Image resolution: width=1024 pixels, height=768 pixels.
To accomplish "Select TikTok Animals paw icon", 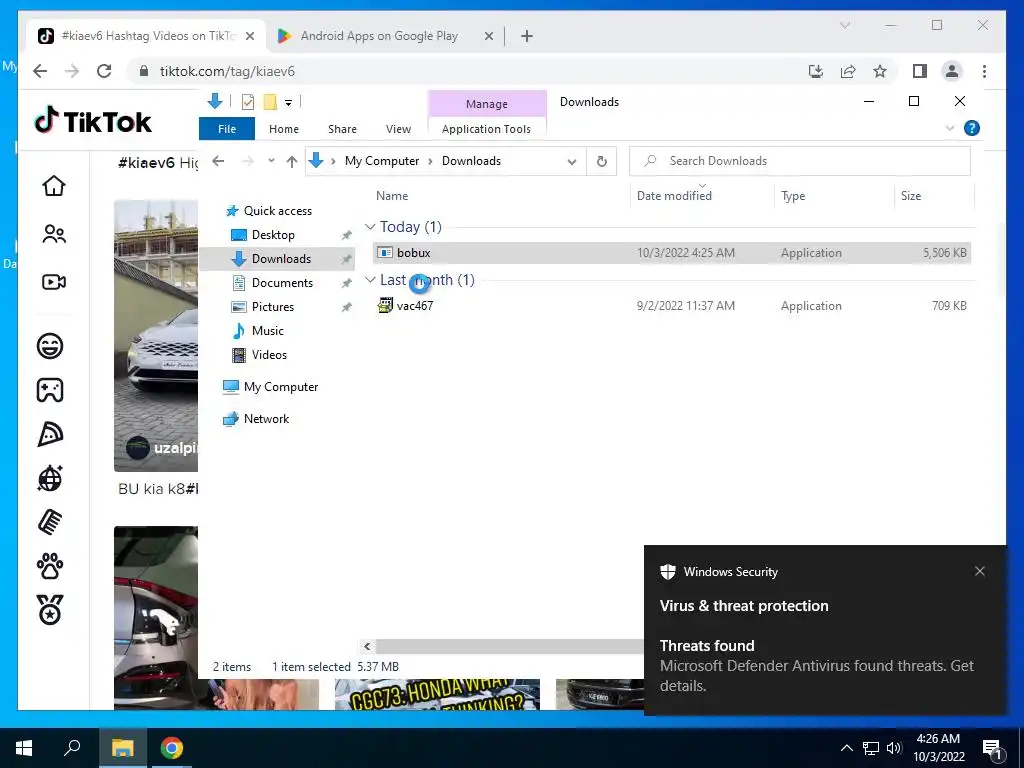I will point(50,566).
